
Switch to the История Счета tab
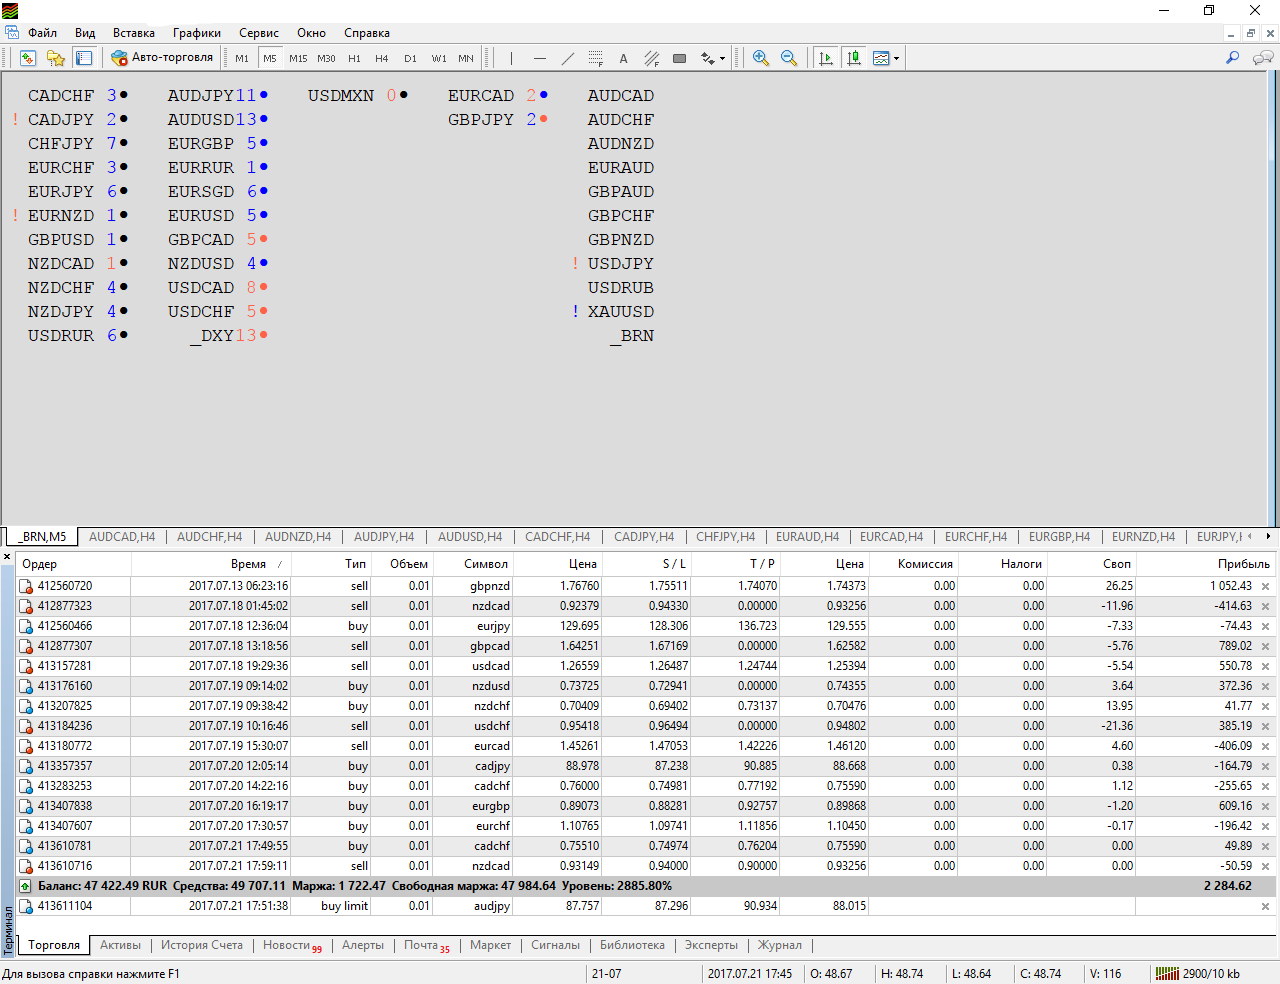coord(202,945)
